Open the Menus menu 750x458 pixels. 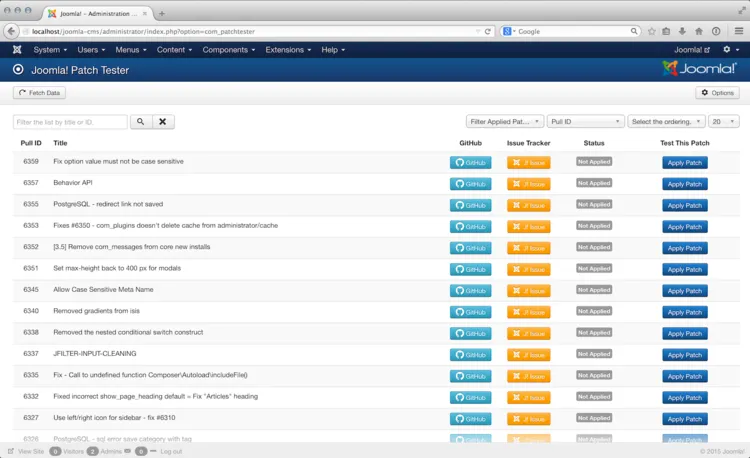(x=131, y=50)
